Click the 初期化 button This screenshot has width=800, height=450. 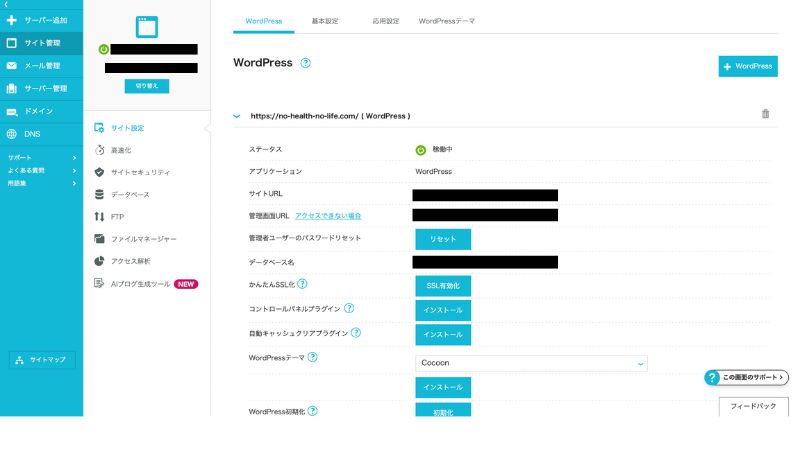point(443,410)
